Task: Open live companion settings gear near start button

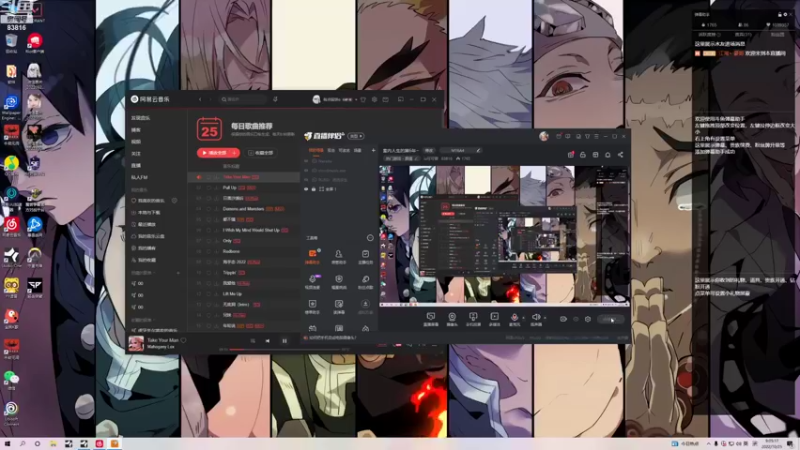Action: point(588,319)
